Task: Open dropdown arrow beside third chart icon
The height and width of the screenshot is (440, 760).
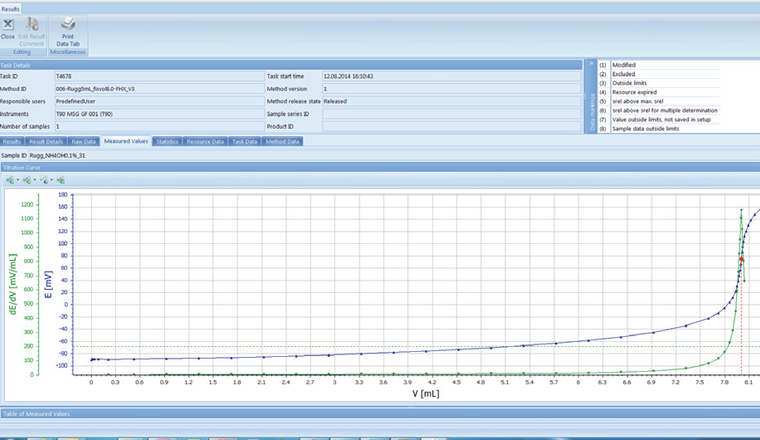Action: [52, 181]
